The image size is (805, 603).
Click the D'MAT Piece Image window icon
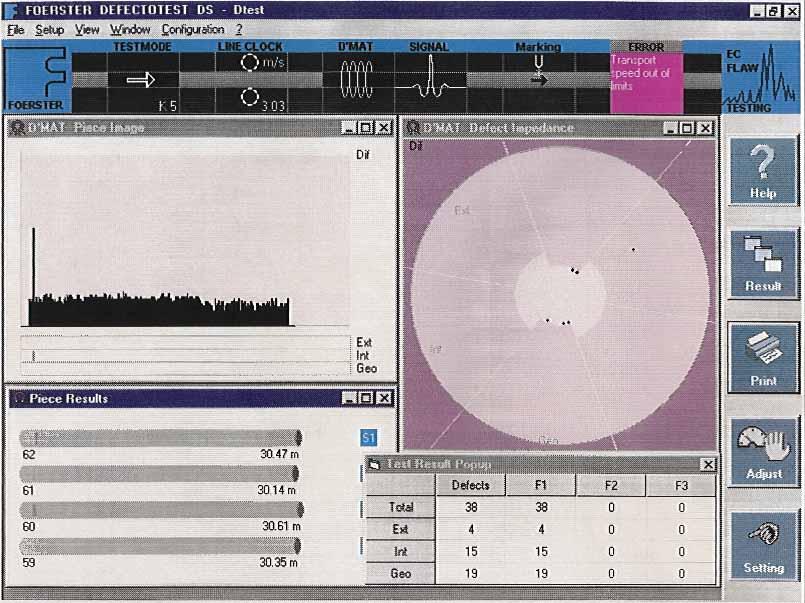tap(18, 127)
